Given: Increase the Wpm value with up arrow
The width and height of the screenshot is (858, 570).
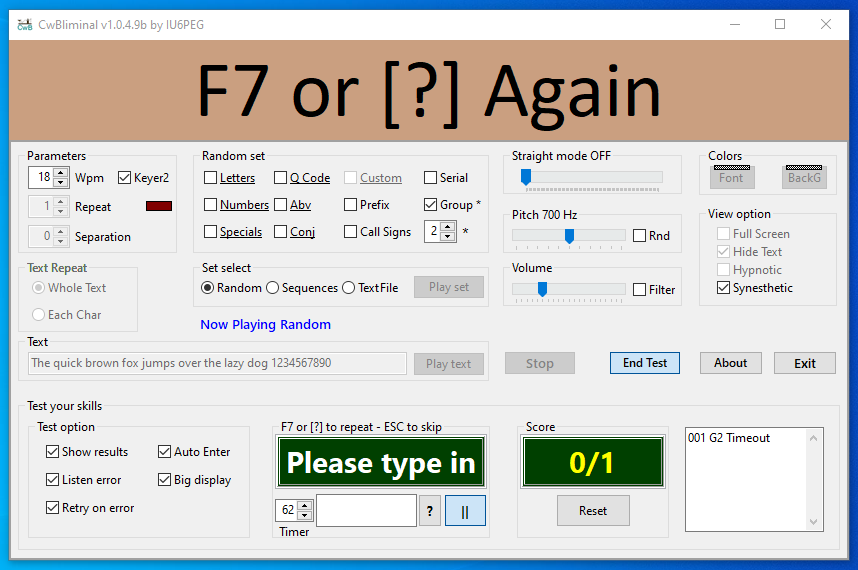Looking at the screenshot, I should coord(61,173).
